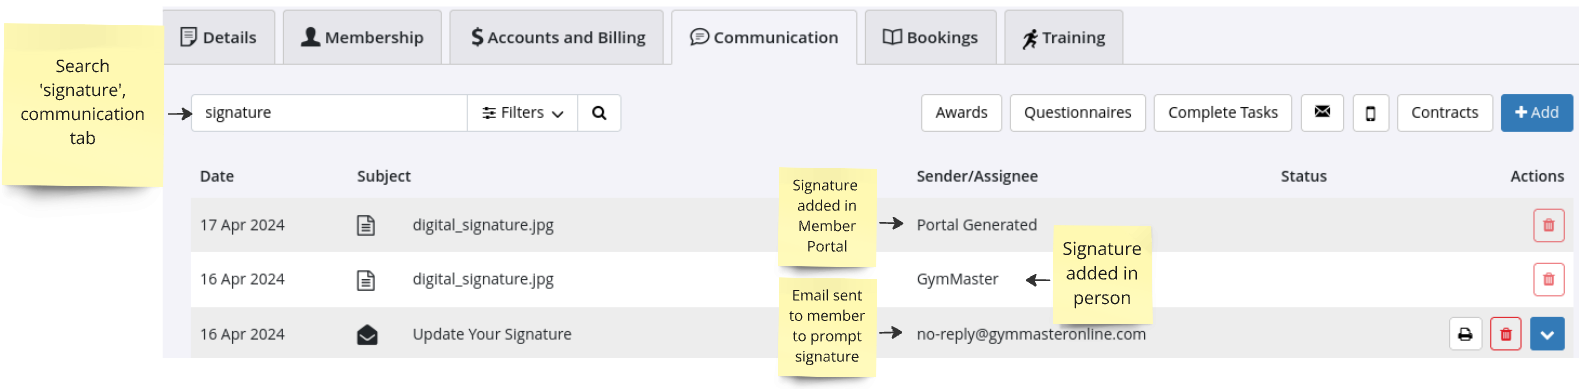The height and width of the screenshot is (389, 1587).
Task: Delete the GymMaster digital_signature.jpg entry
Action: [1548, 279]
